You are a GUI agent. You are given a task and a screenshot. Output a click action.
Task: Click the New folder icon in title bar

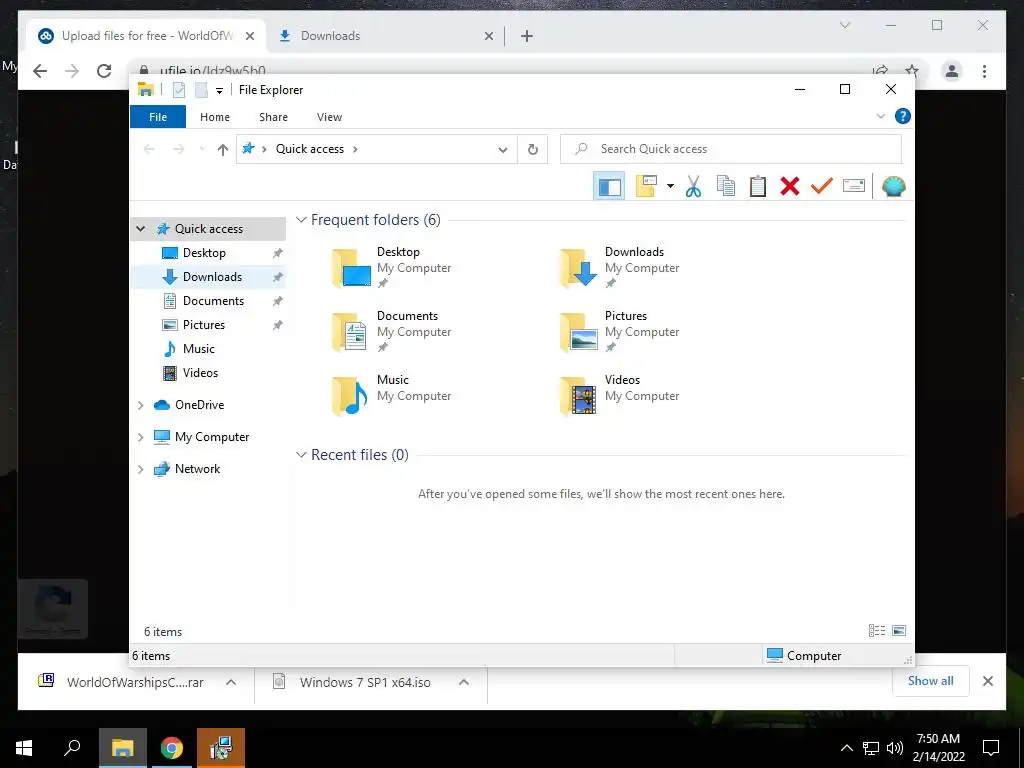coord(201,90)
